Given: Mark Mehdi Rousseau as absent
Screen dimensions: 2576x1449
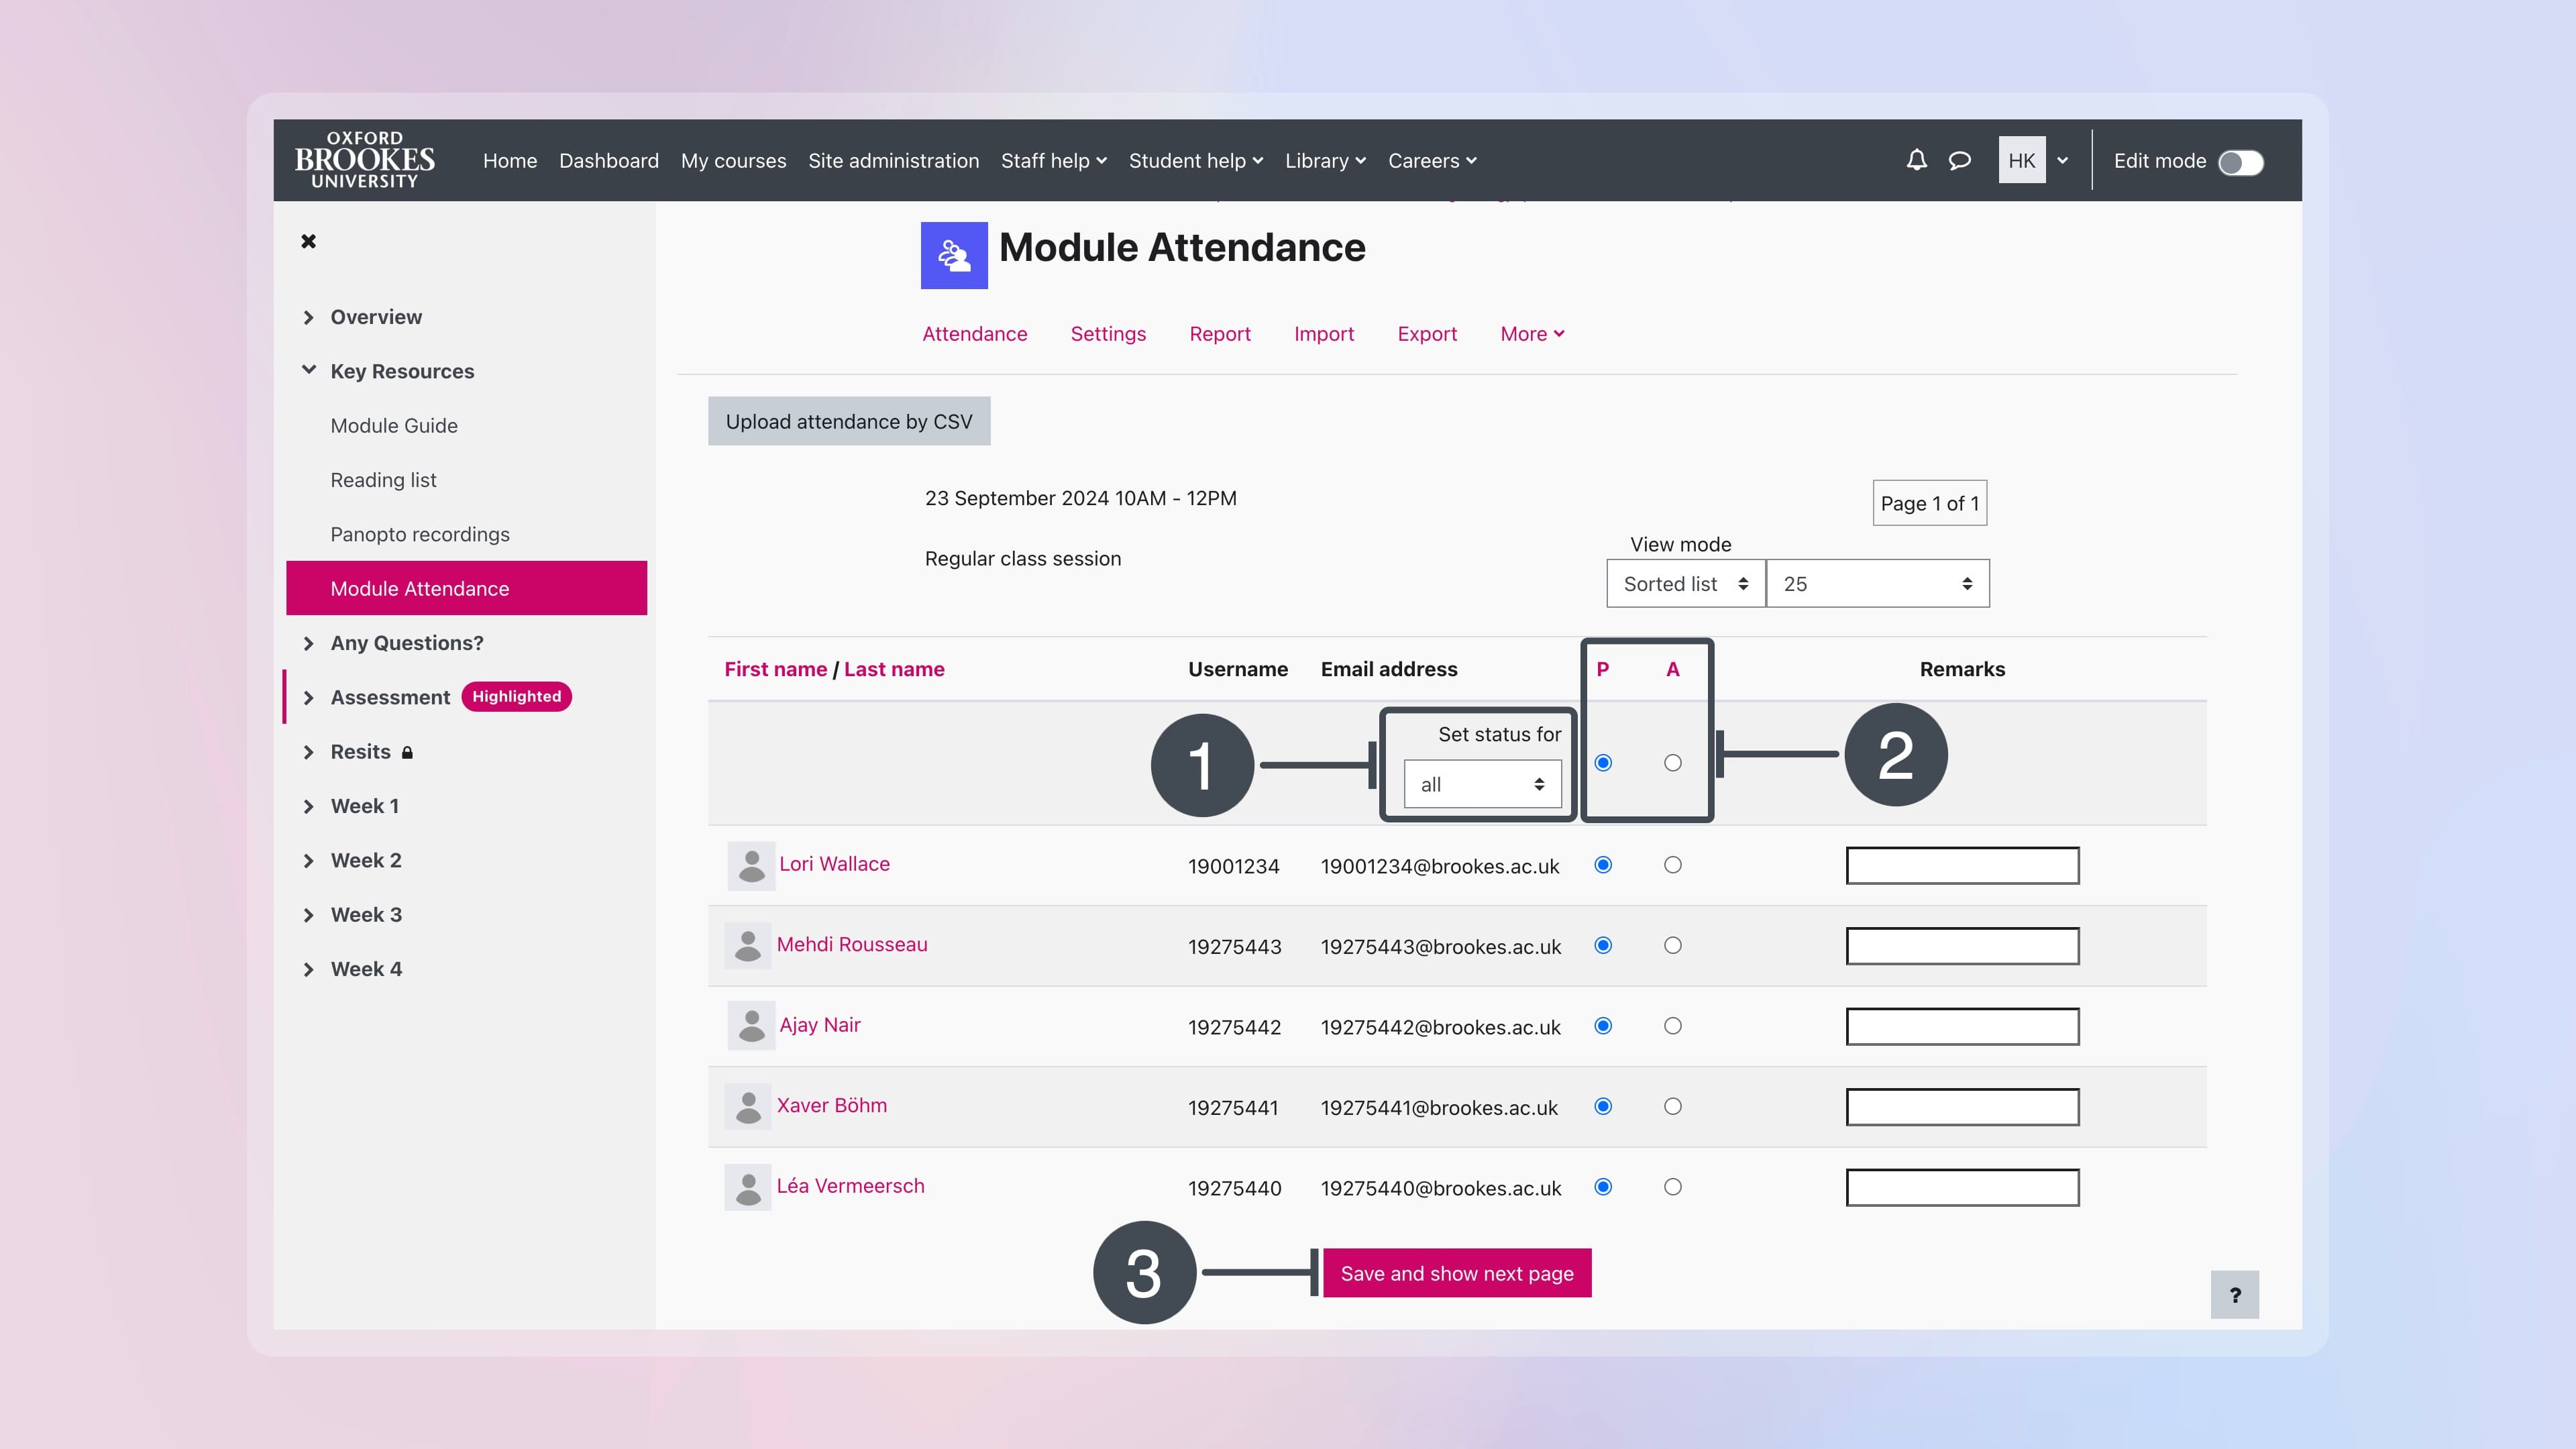Looking at the screenshot, I should click(1673, 946).
